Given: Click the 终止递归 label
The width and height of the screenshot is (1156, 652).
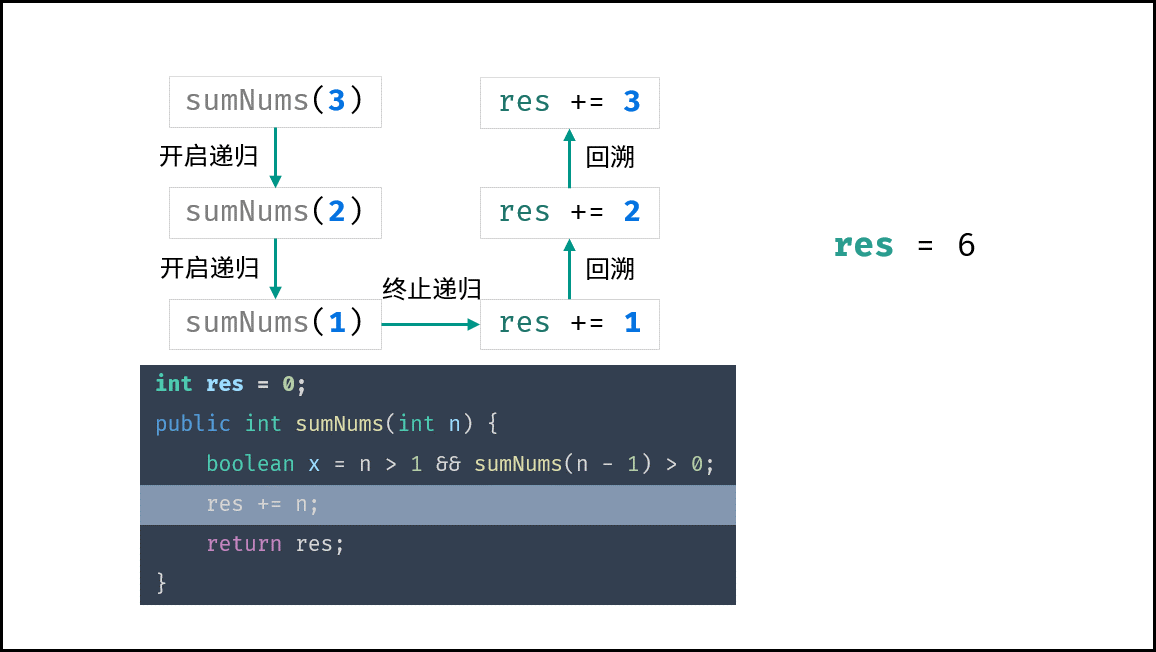Looking at the screenshot, I should [x=432, y=288].
